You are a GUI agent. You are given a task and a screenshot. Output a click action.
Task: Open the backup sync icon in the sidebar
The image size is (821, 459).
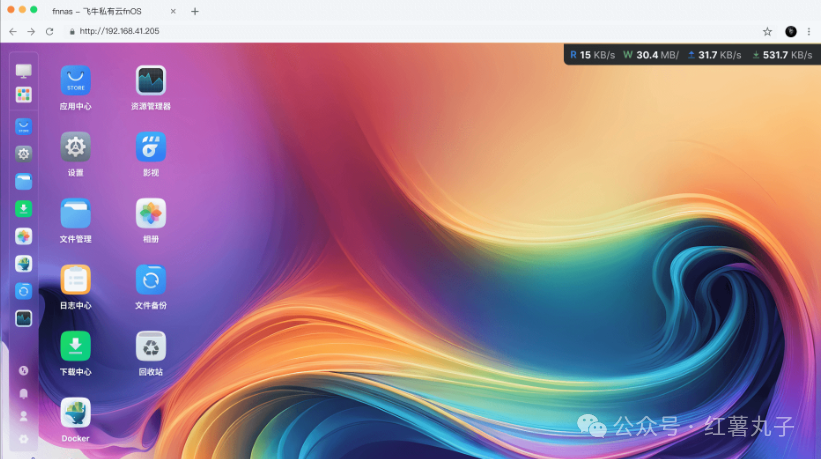click(24, 291)
